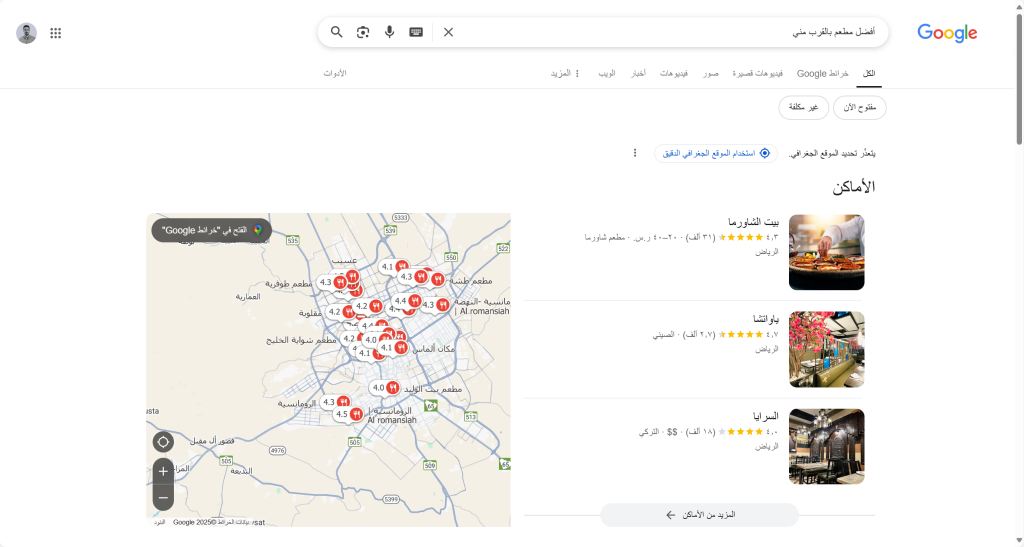This screenshot has height=547, width=1024.
Task: Click the ياوانشا photo thumbnail
Action: 826,349
